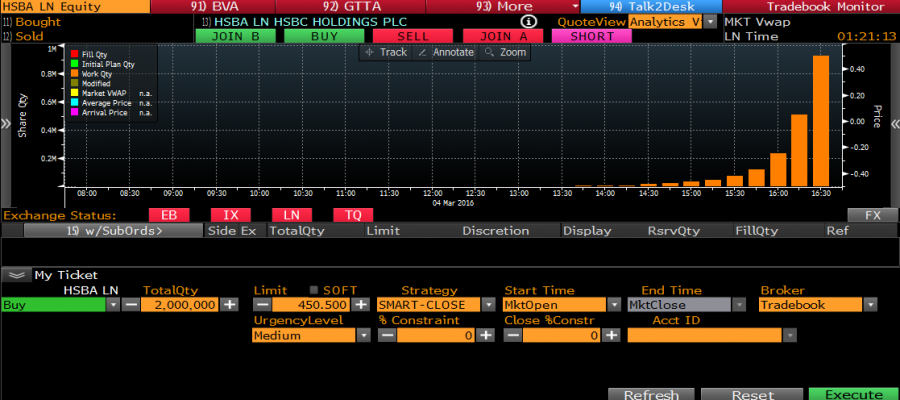
Task: Collapse the right chart panel arrows
Action: pyautogui.click(x=894, y=123)
